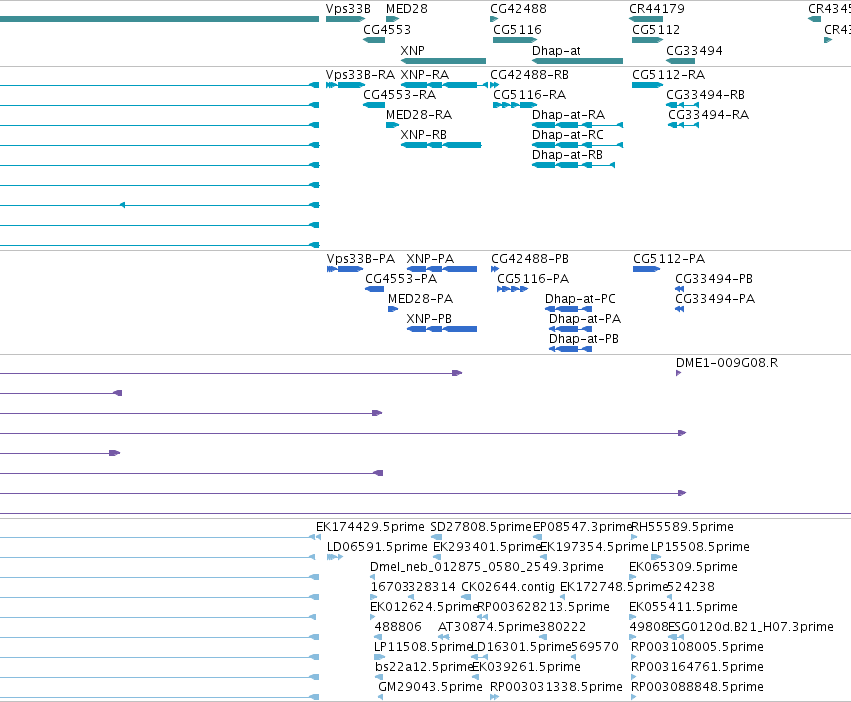Click the LP15508.5prime EST label
Image resolution: width=851 pixels, height=702 pixels.
click(x=700, y=547)
